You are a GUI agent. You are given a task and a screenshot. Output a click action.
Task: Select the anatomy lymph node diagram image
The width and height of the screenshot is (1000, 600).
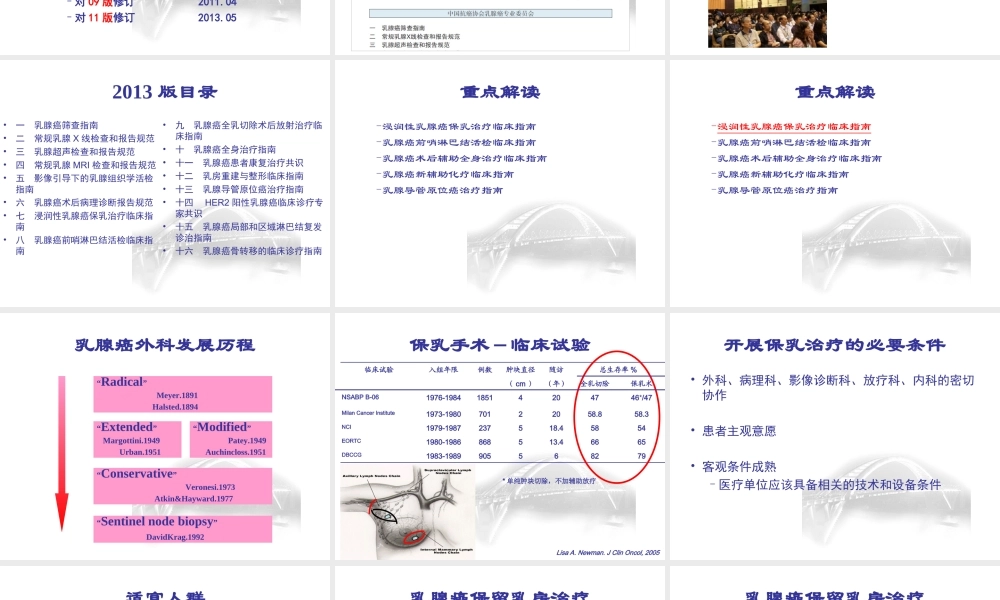[407, 515]
